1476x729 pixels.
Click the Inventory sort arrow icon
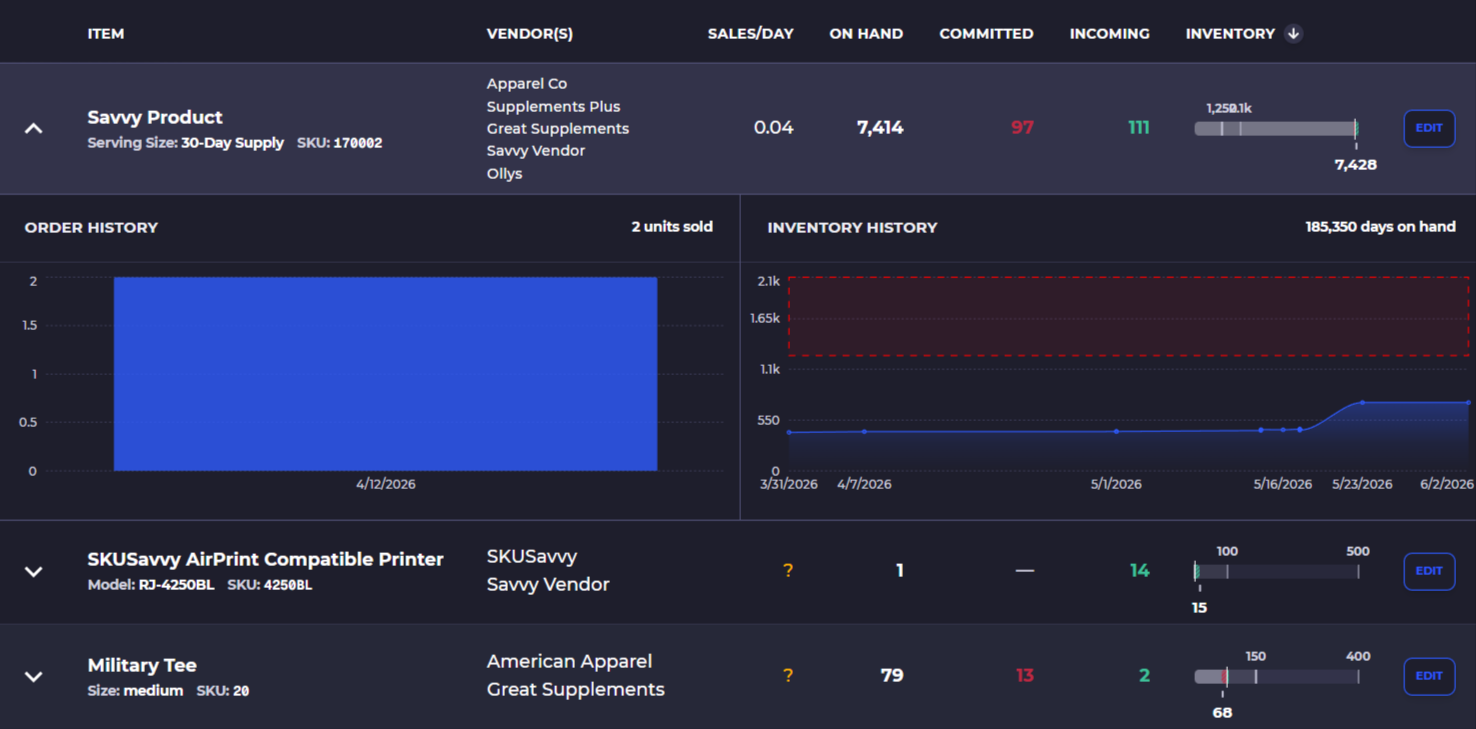(x=1293, y=34)
